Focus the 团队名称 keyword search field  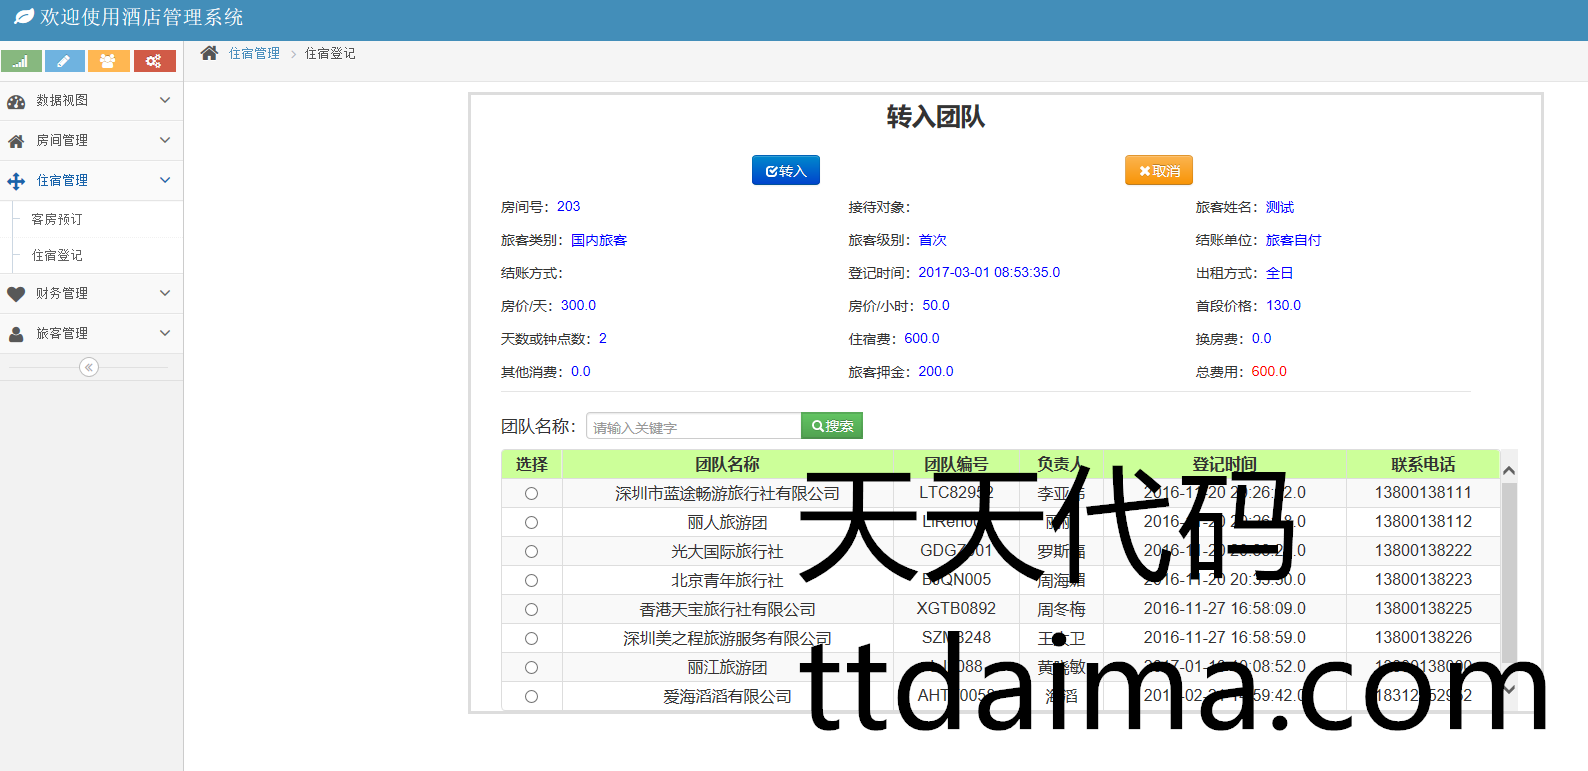(x=693, y=427)
